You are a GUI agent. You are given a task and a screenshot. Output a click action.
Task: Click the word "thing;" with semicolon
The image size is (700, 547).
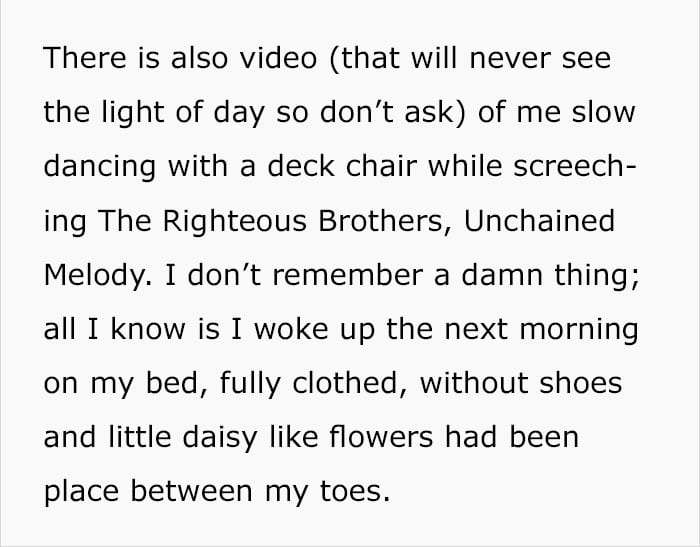[x=597, y=276]
